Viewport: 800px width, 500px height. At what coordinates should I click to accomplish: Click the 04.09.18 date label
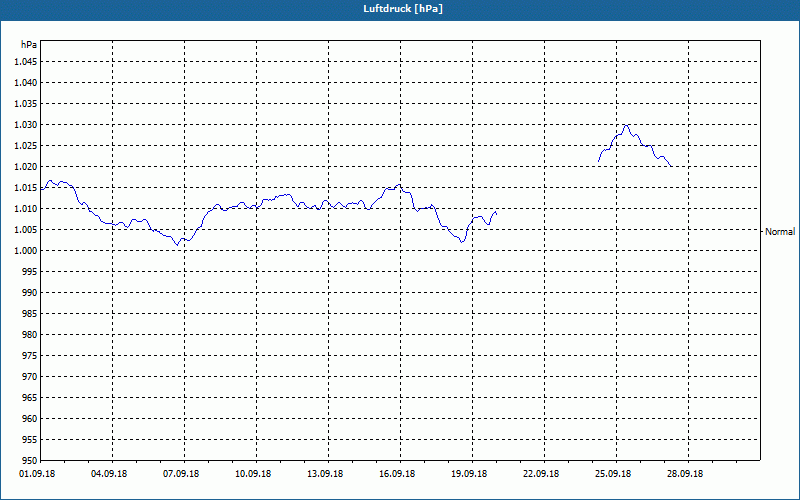(x=109, y=473)
